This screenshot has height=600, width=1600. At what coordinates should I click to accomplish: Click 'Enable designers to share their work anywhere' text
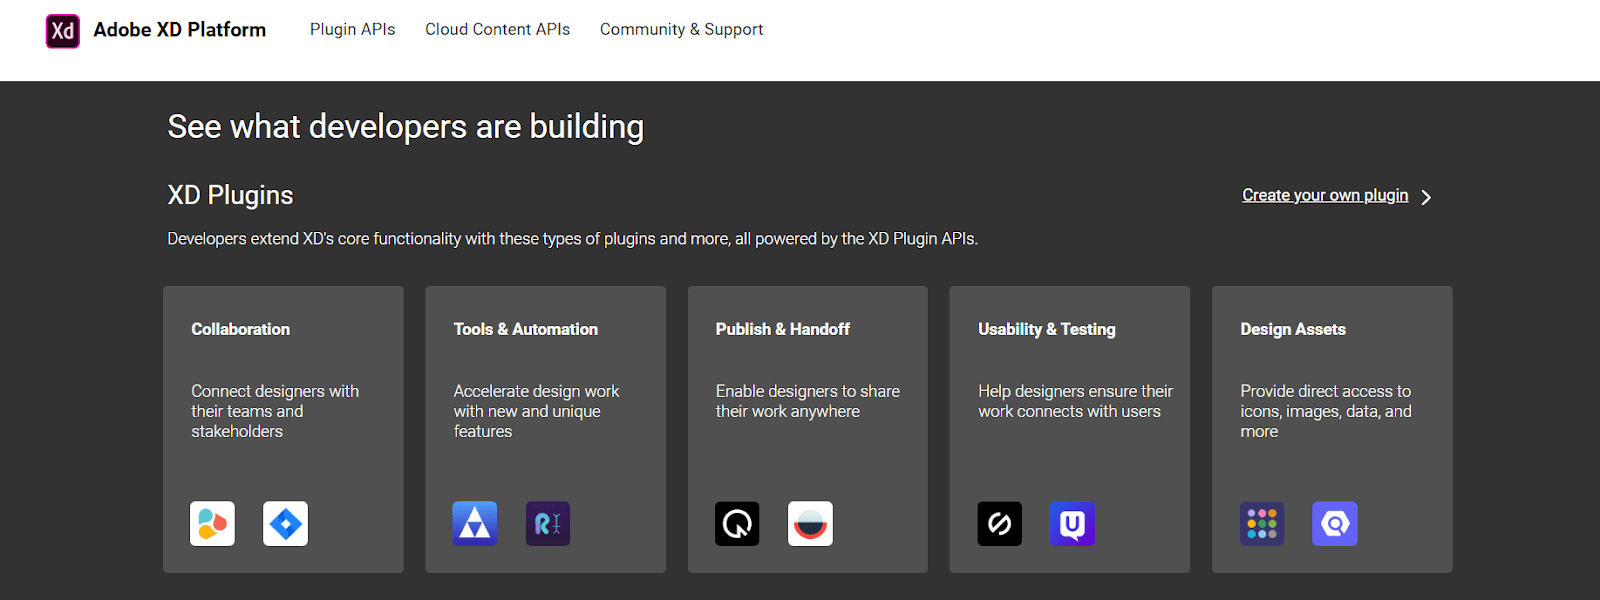tap(808, 401)
